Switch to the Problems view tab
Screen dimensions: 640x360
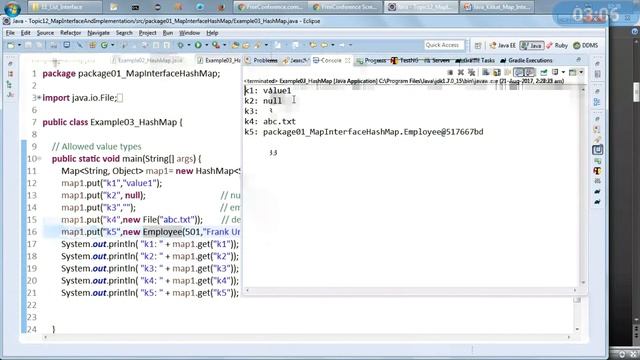tap(261, 60)
